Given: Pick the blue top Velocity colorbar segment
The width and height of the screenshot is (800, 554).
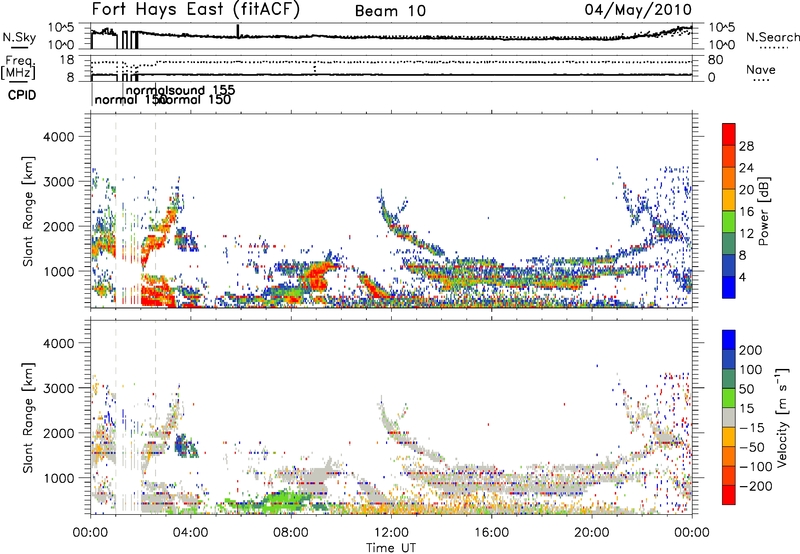Looking at the screenshot, I should point(729,340).
